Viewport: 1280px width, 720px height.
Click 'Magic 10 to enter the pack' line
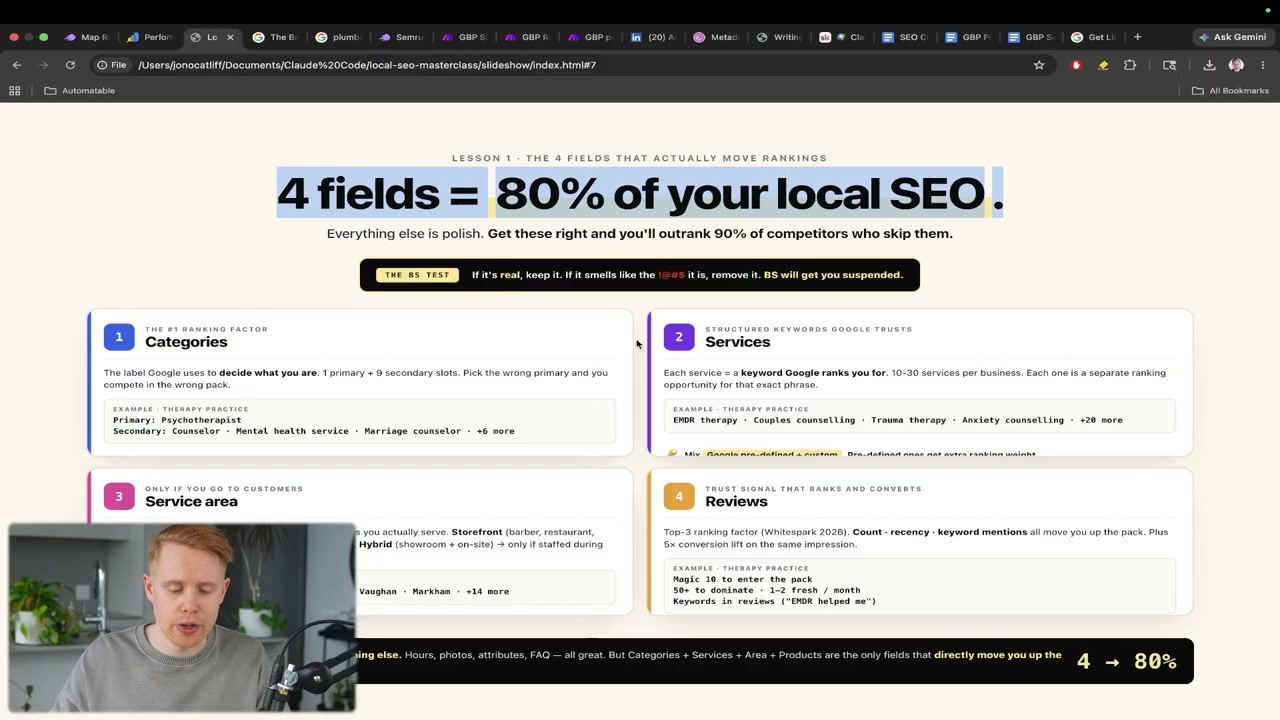[743, 580]
